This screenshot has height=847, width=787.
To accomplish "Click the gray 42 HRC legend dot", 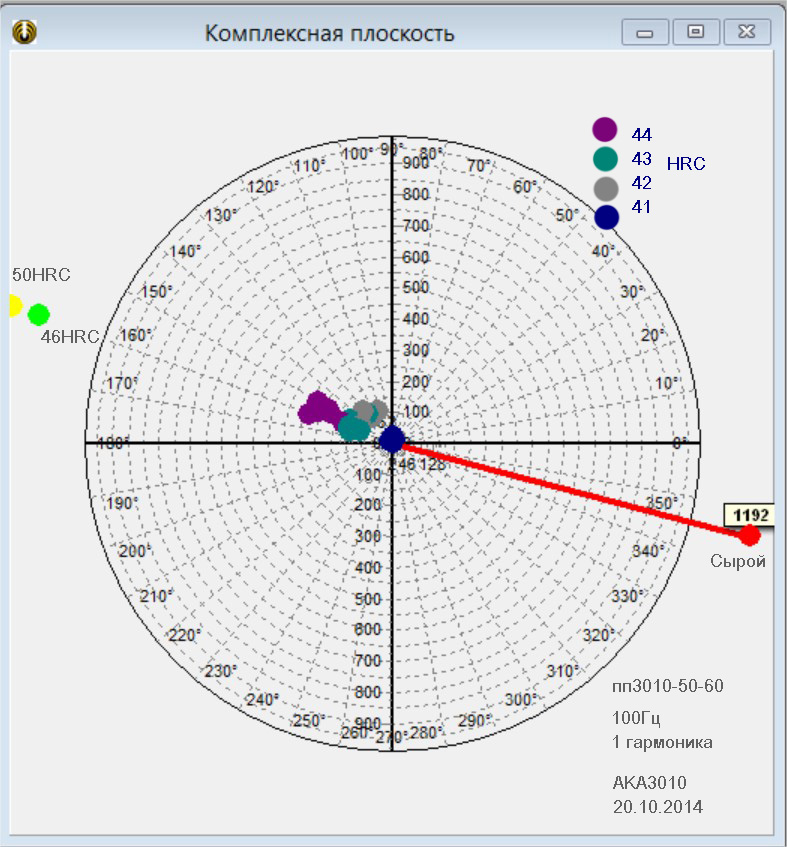I will [x=606, y=189].
